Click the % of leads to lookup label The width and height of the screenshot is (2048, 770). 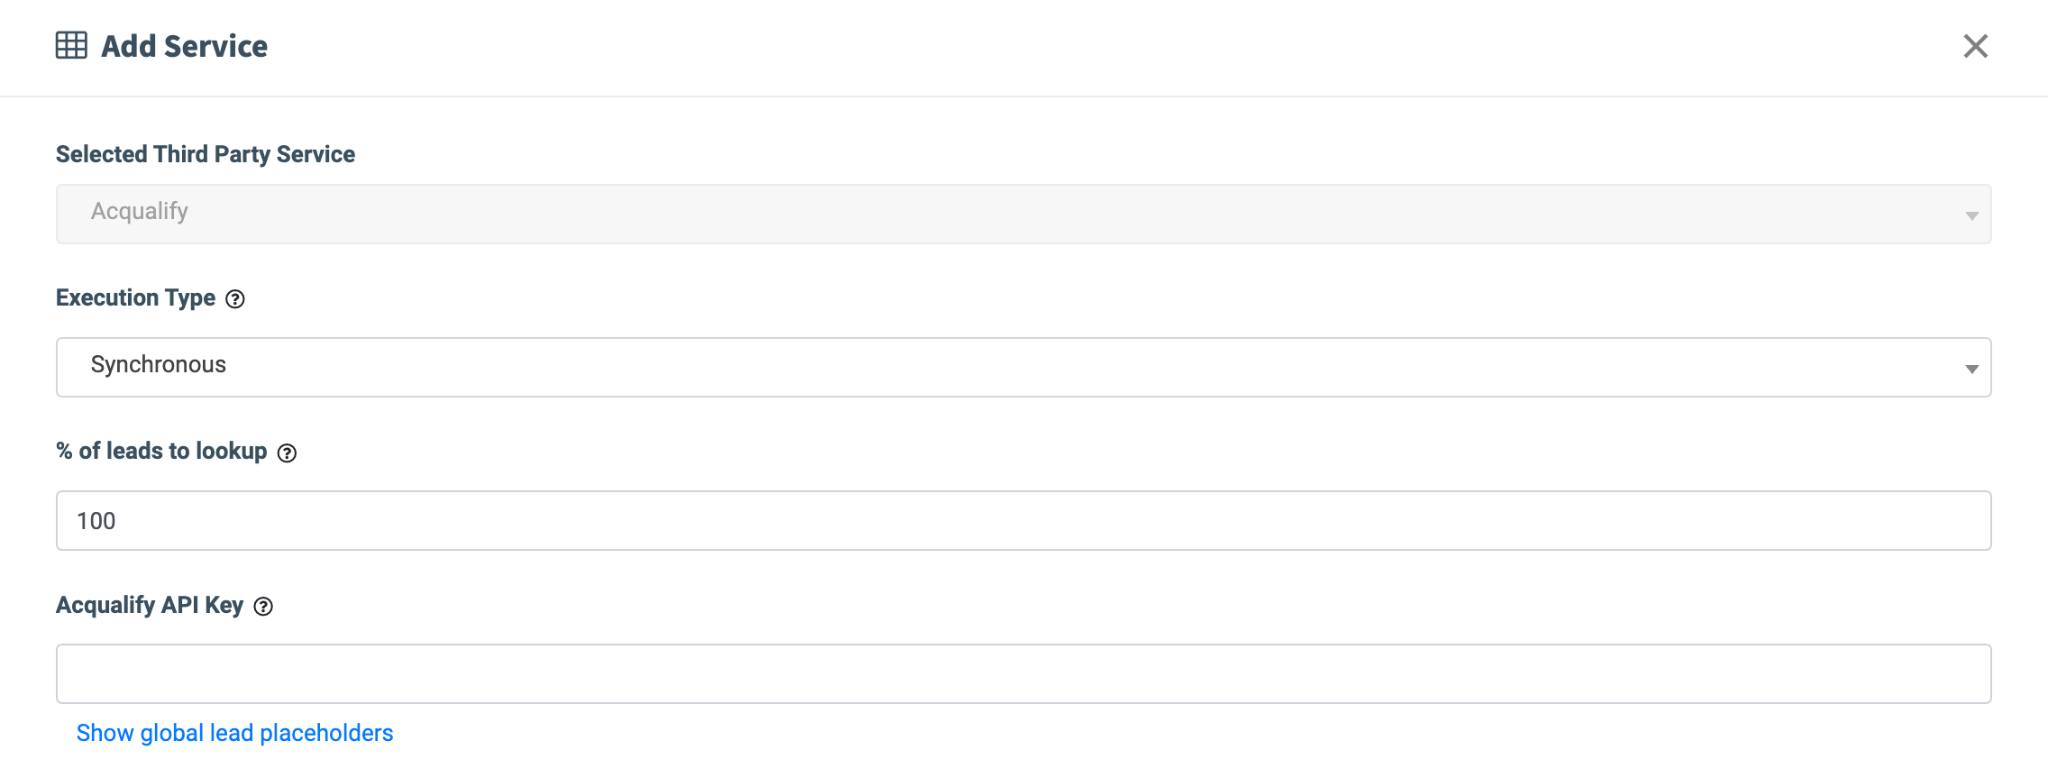[x=161, y=451]
